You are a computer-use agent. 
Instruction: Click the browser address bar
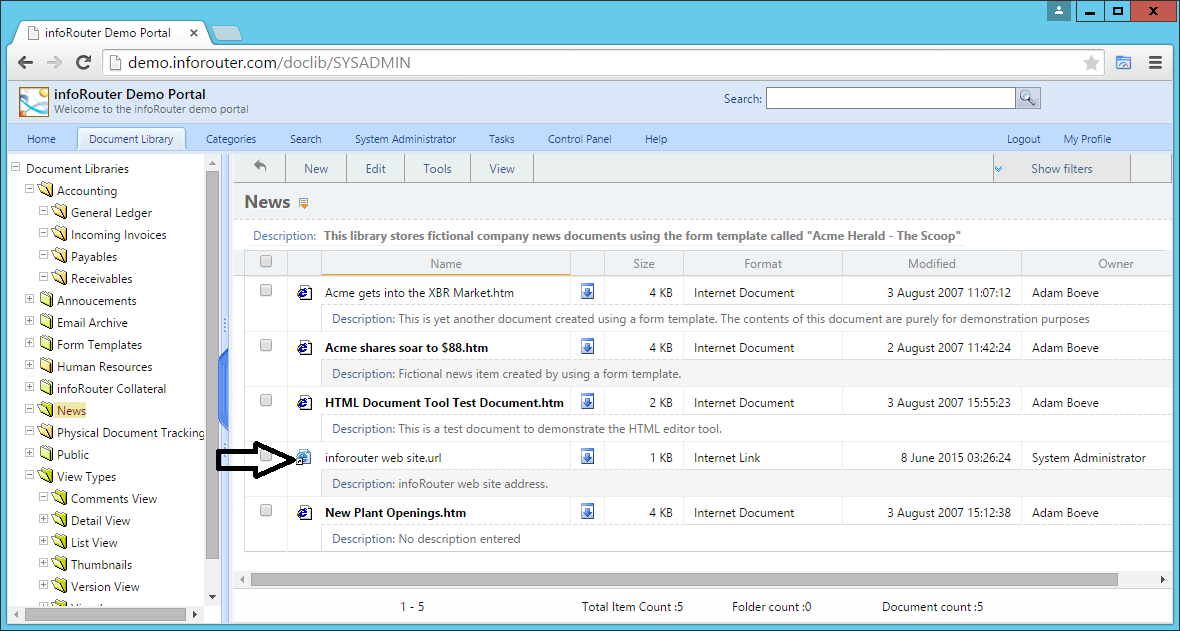tap(602, 62)
